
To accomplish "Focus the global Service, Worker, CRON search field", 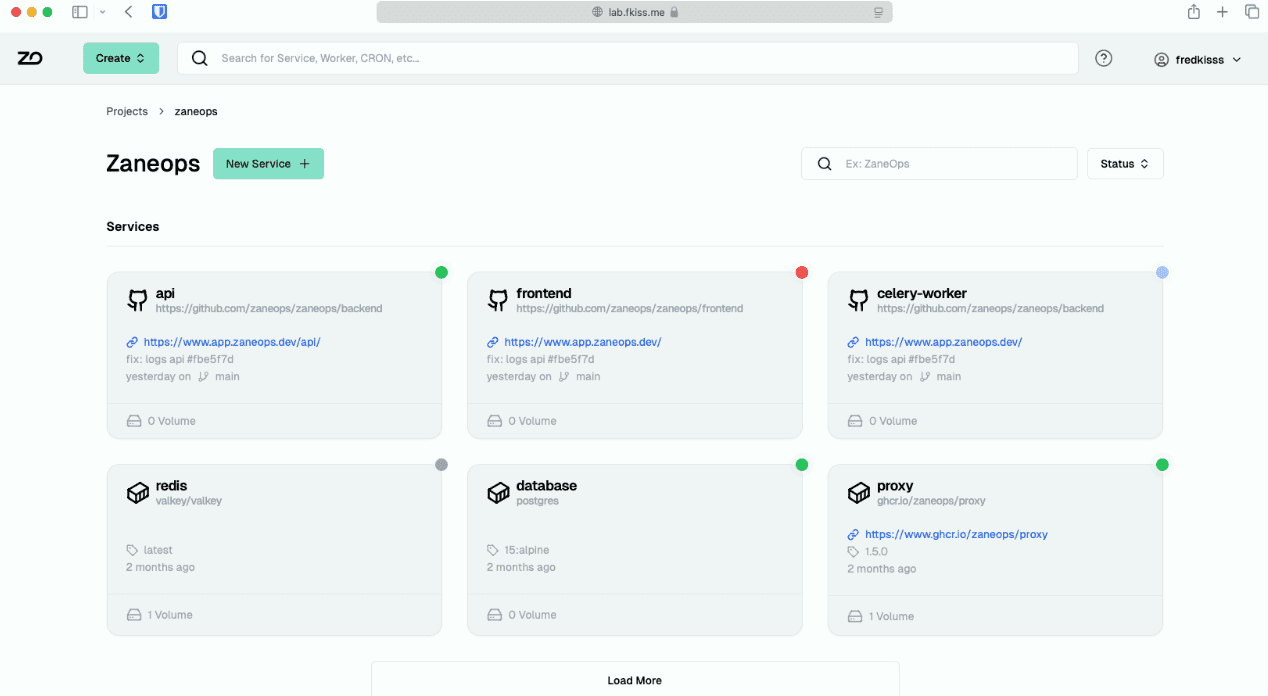I will (628, 58).
